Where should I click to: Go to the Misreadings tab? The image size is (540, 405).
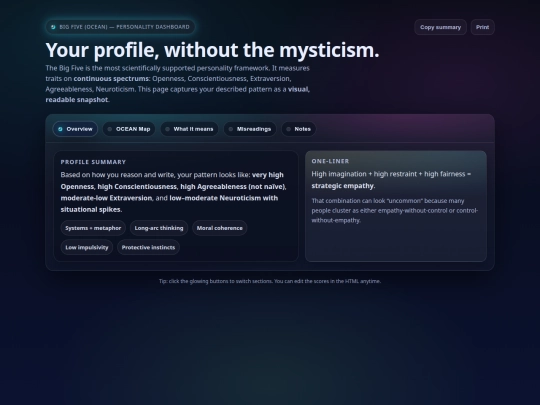(x=250, y=129)
